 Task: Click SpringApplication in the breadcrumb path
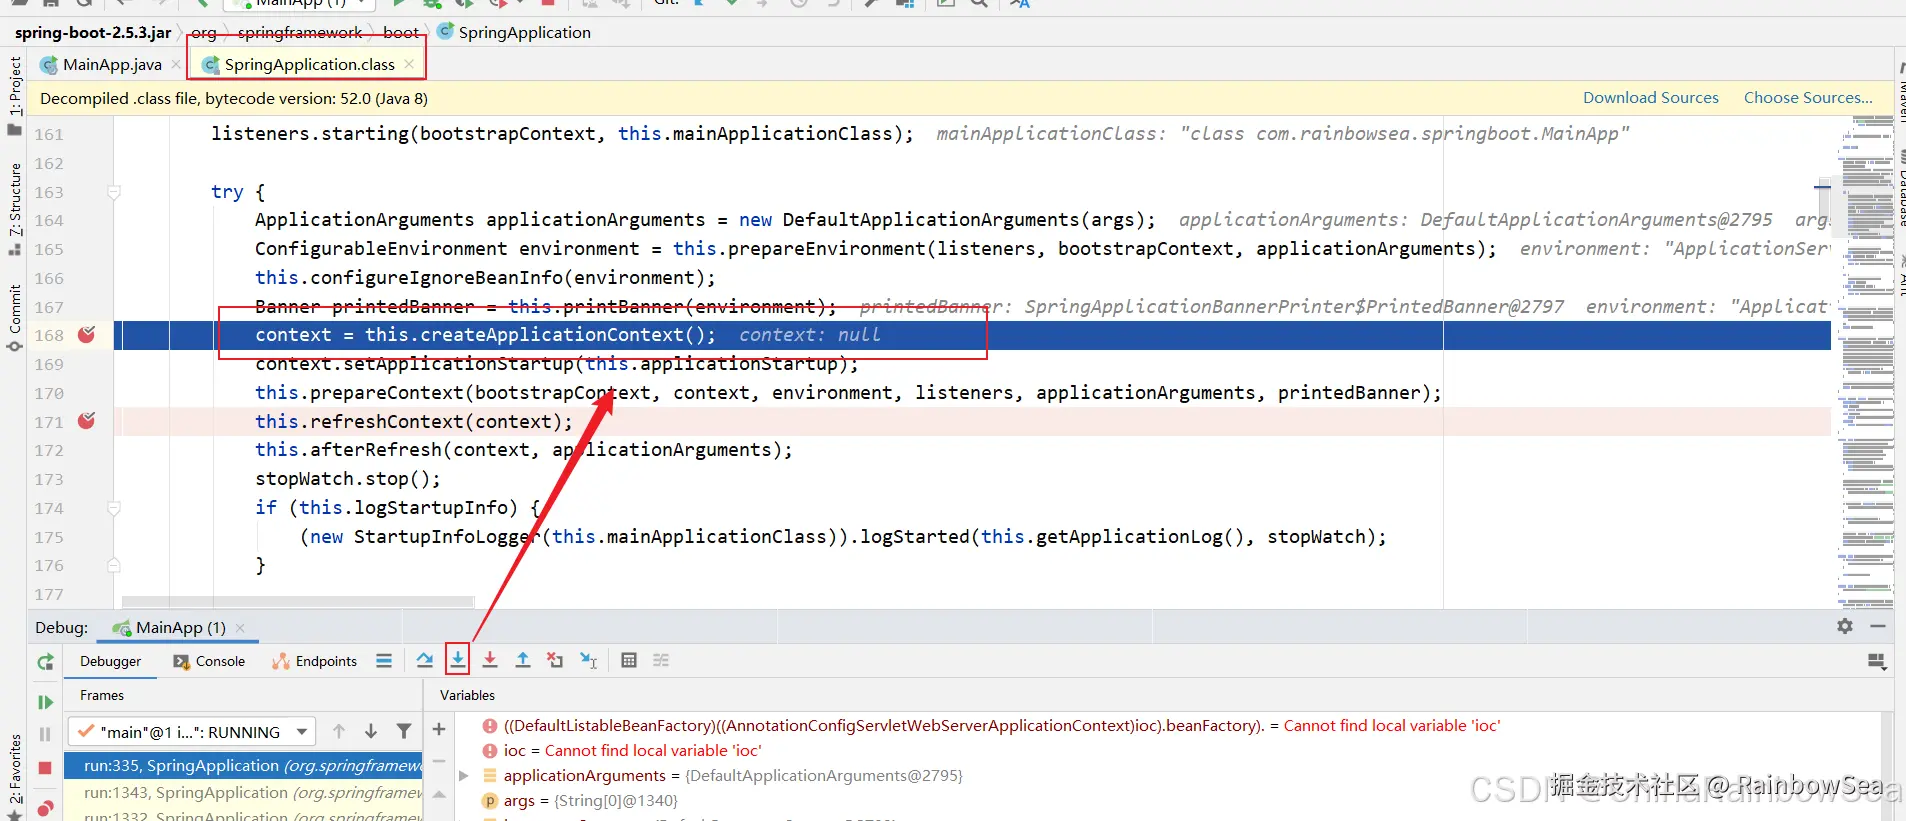tap(514, 32)
